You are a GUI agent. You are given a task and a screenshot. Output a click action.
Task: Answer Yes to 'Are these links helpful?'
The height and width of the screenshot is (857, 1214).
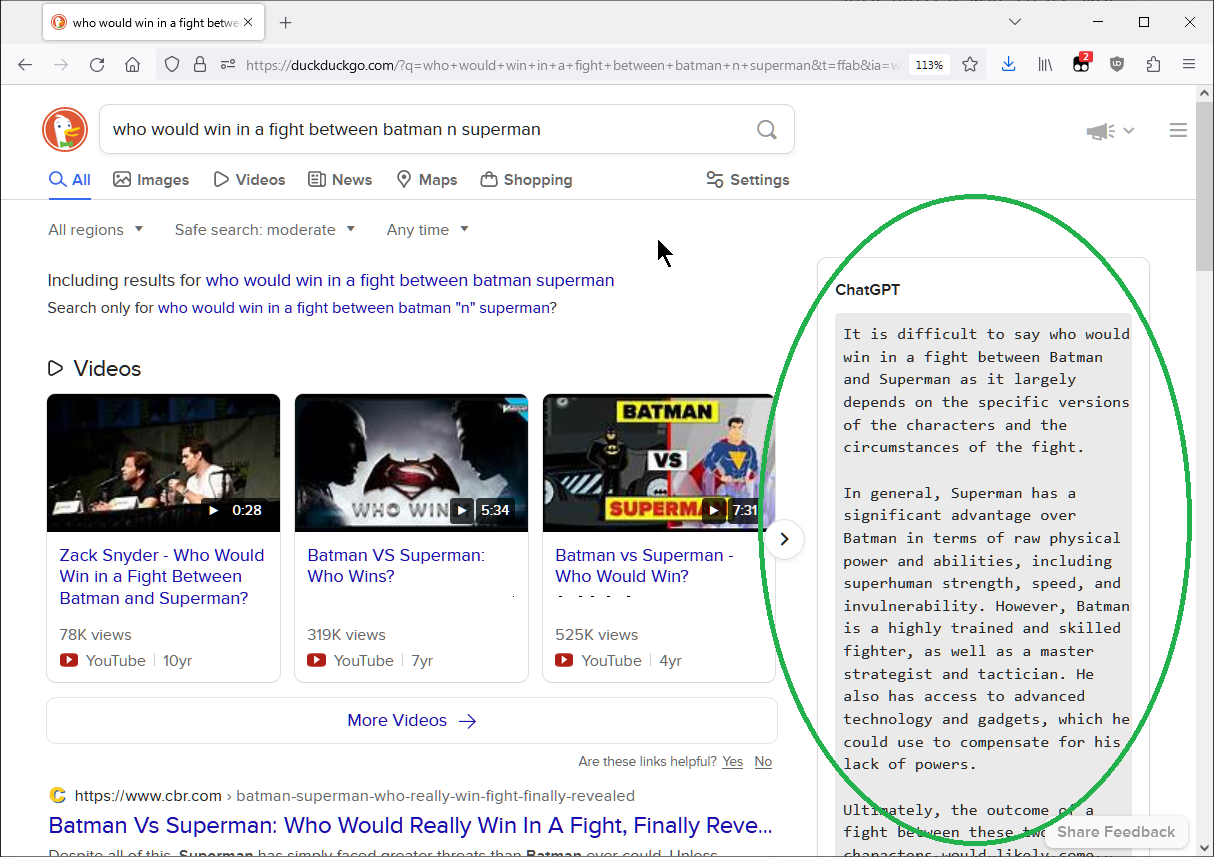[x=733, y=762]
